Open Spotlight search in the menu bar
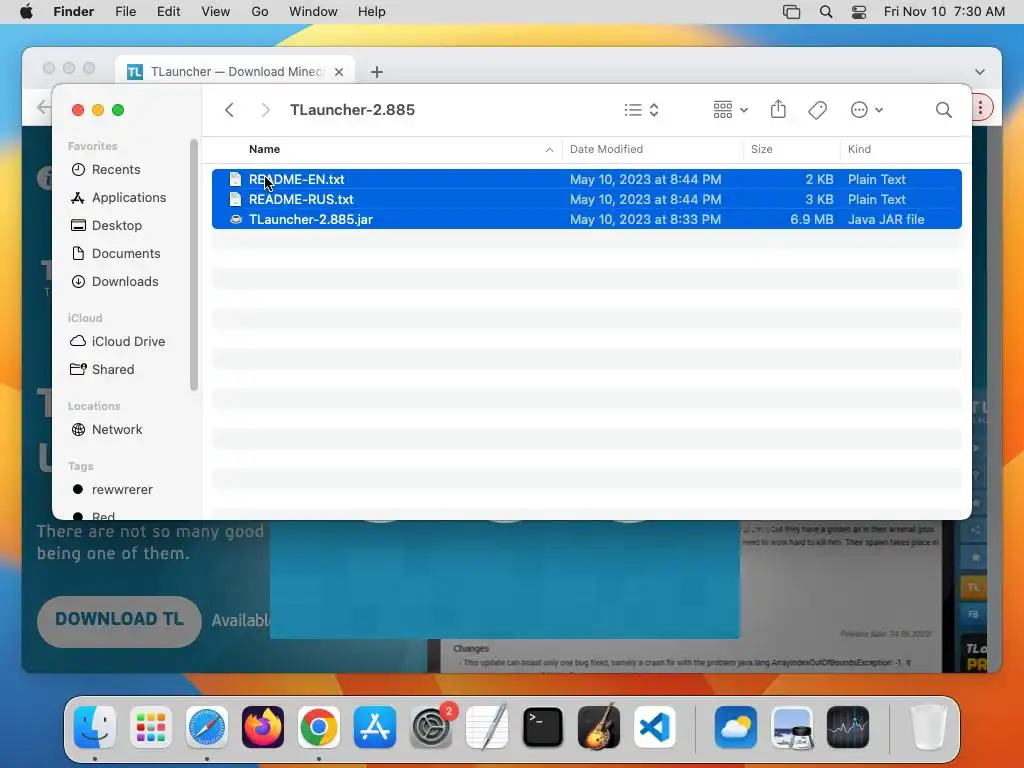 (x=826, y=12)
